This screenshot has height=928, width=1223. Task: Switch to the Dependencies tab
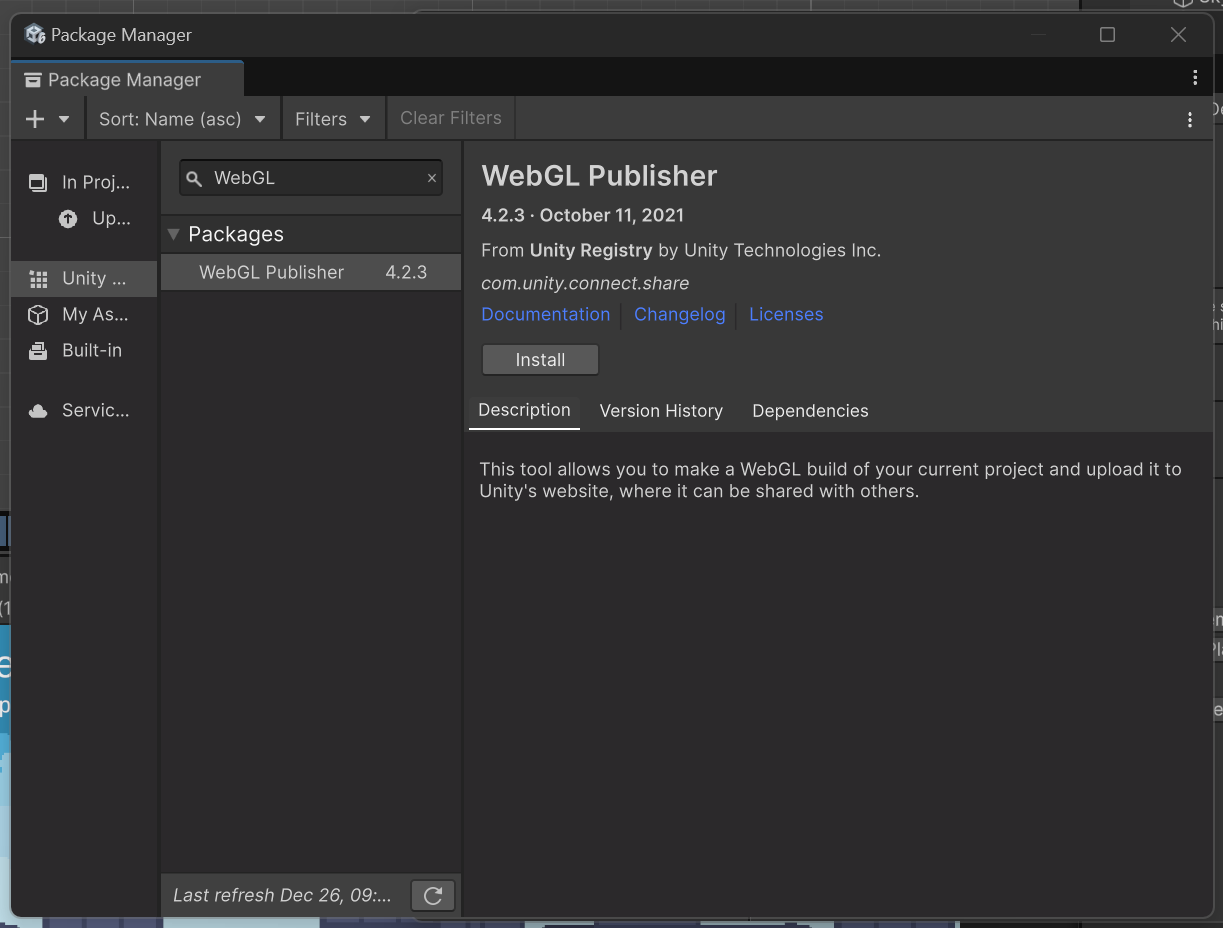tap(810, 411)
